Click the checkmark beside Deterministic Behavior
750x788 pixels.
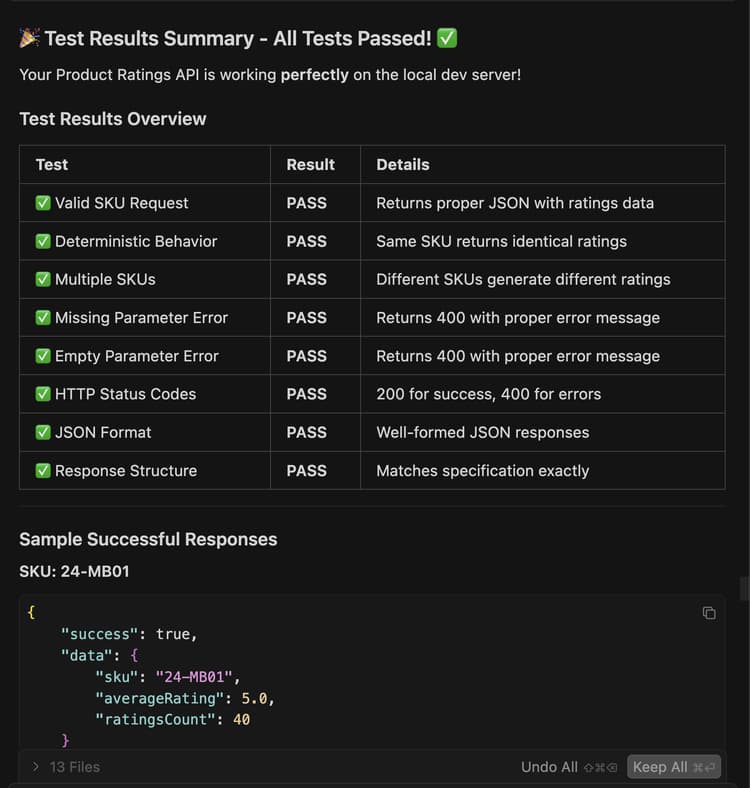pyautogui.click(x=43, y=241)
